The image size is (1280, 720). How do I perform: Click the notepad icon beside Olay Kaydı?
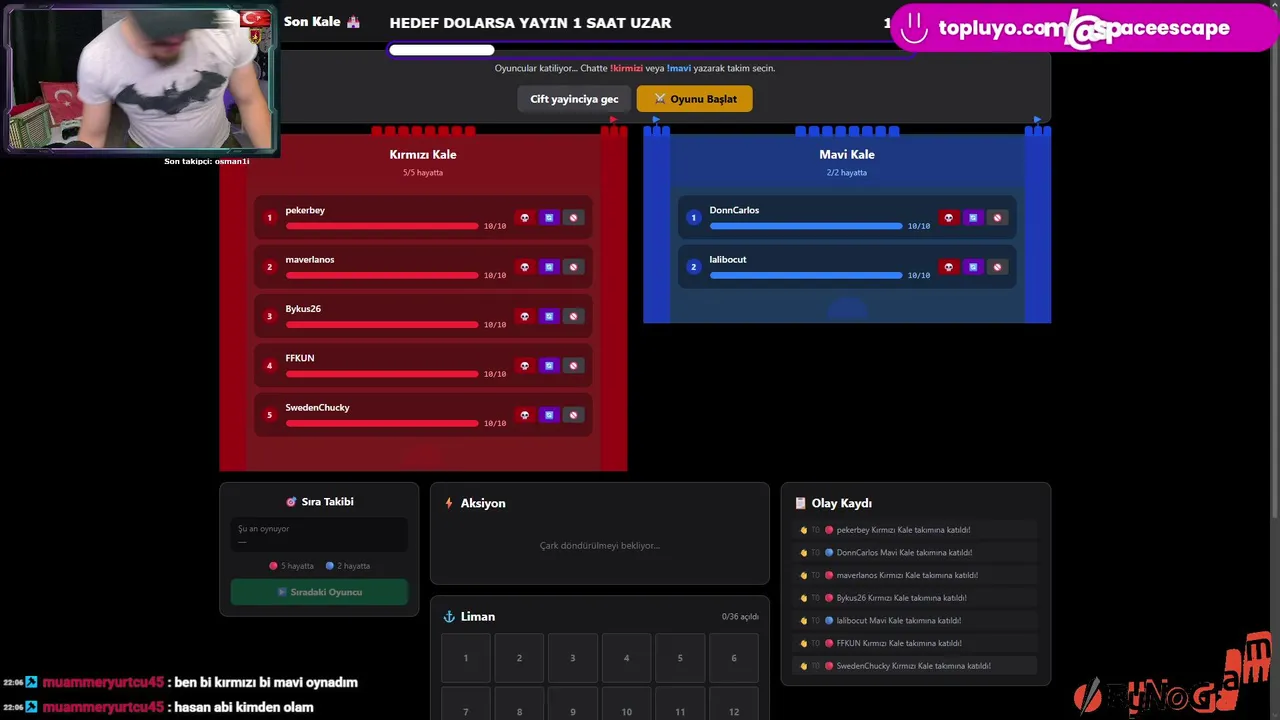pyautogui.click(x=800, y=503)
